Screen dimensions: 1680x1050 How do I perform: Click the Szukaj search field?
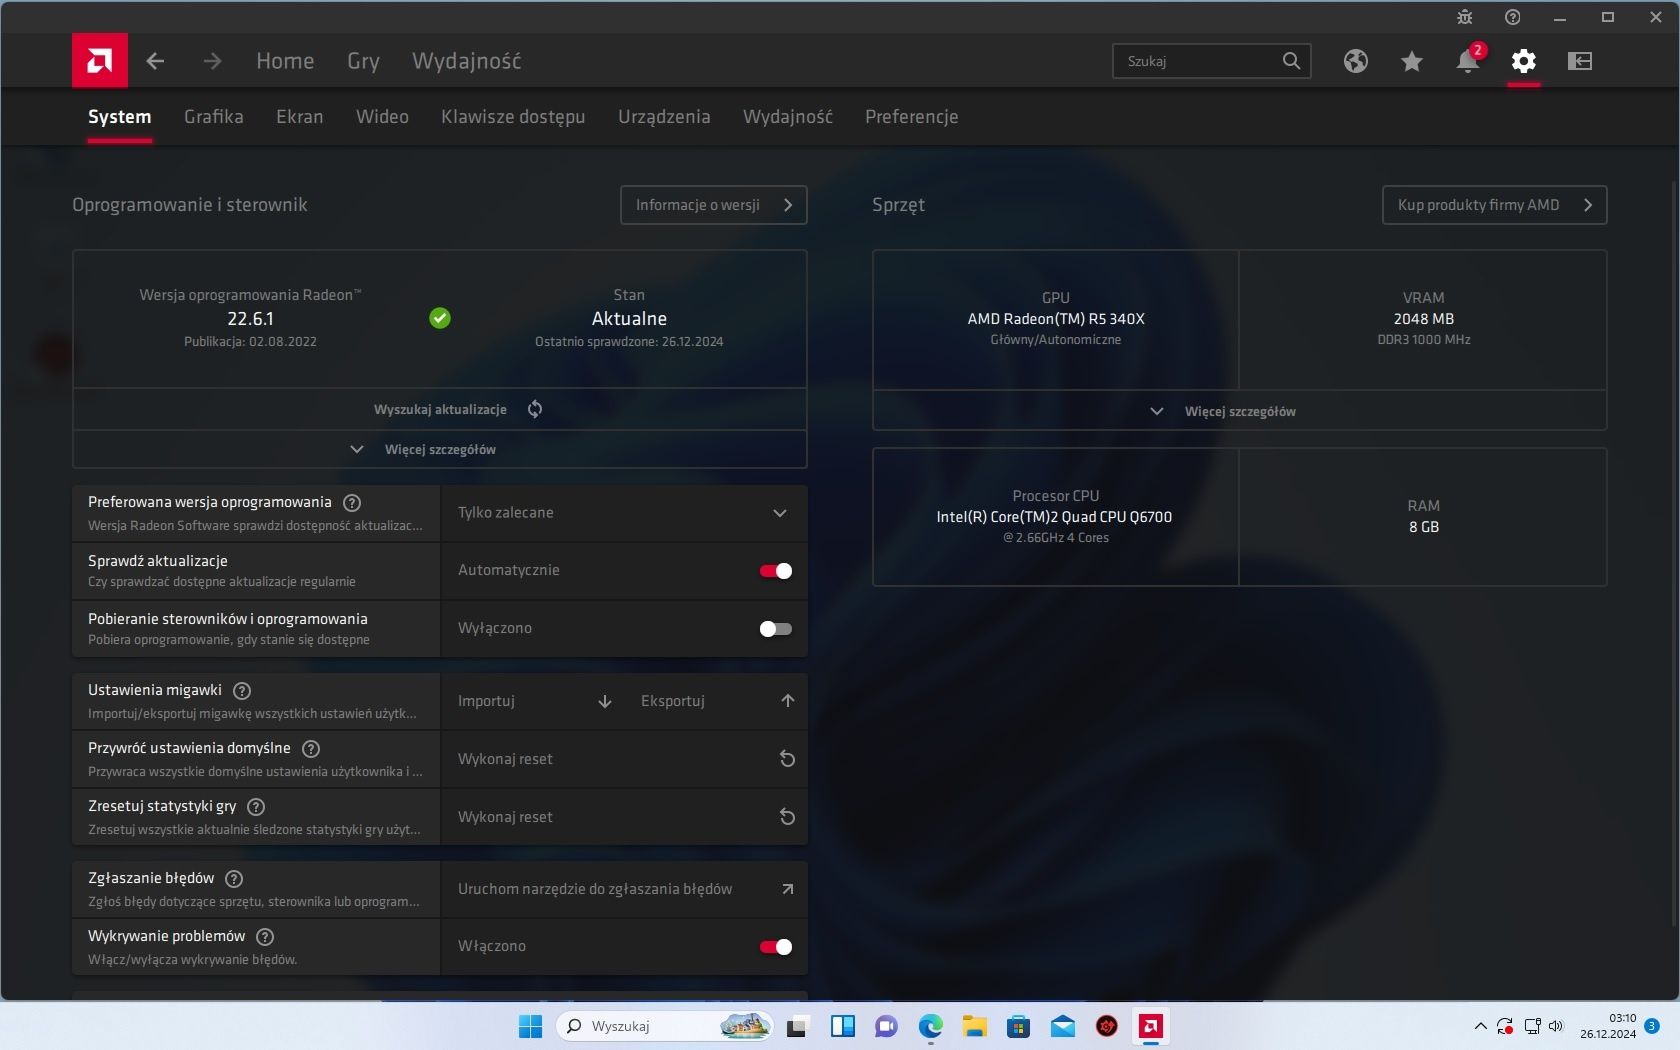coord(1211,61)
